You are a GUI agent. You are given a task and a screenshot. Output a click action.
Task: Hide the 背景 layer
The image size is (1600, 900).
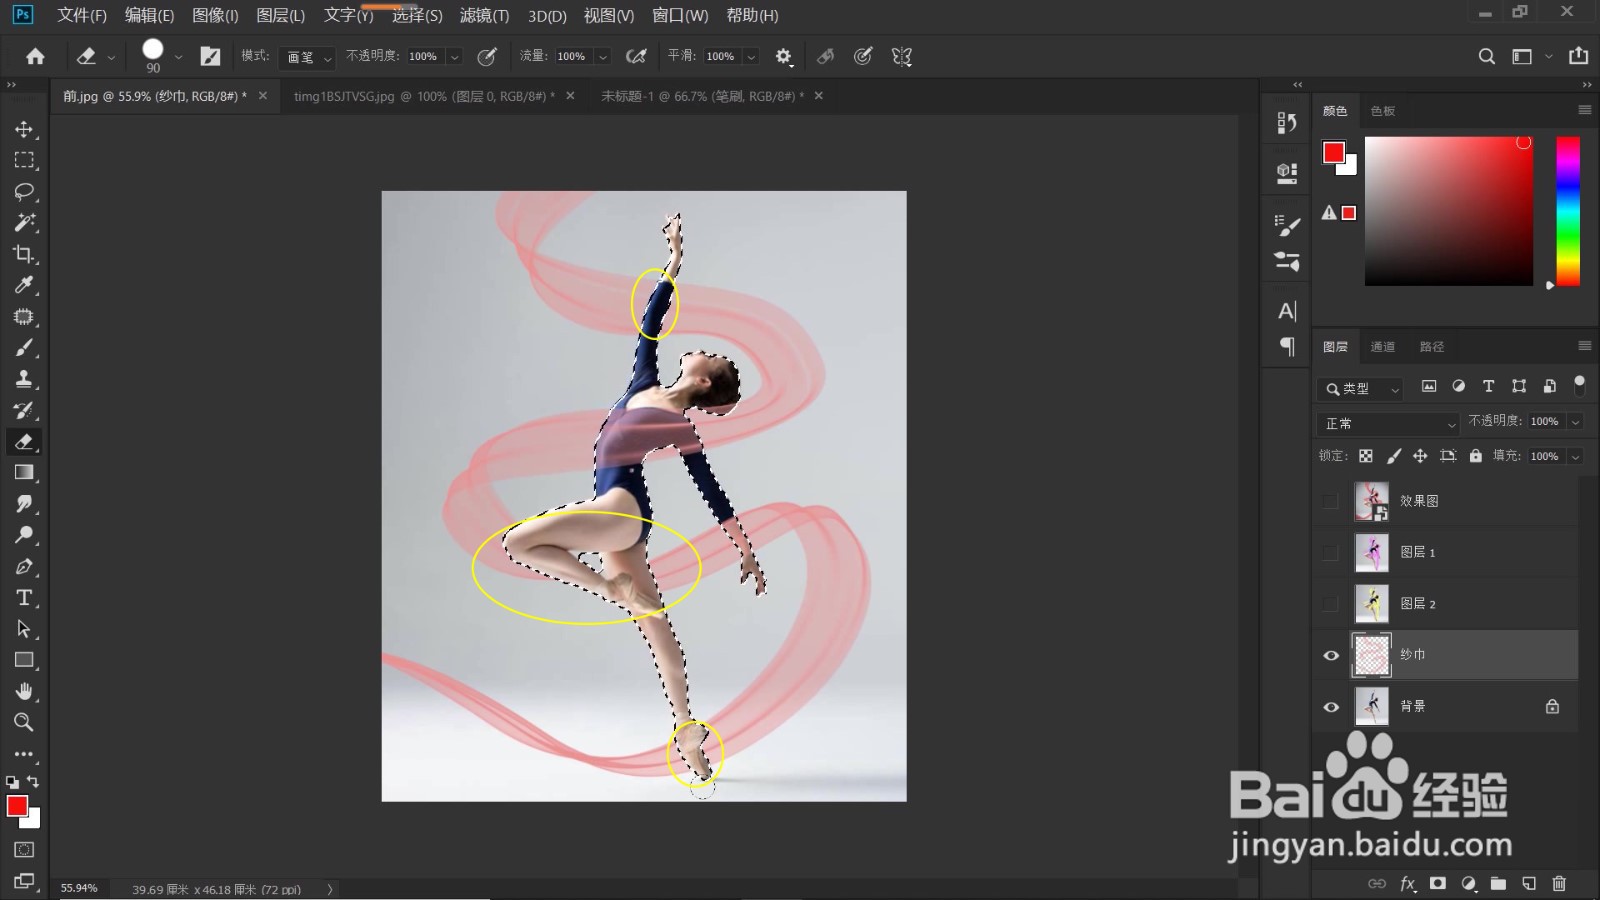(1331, 707)
